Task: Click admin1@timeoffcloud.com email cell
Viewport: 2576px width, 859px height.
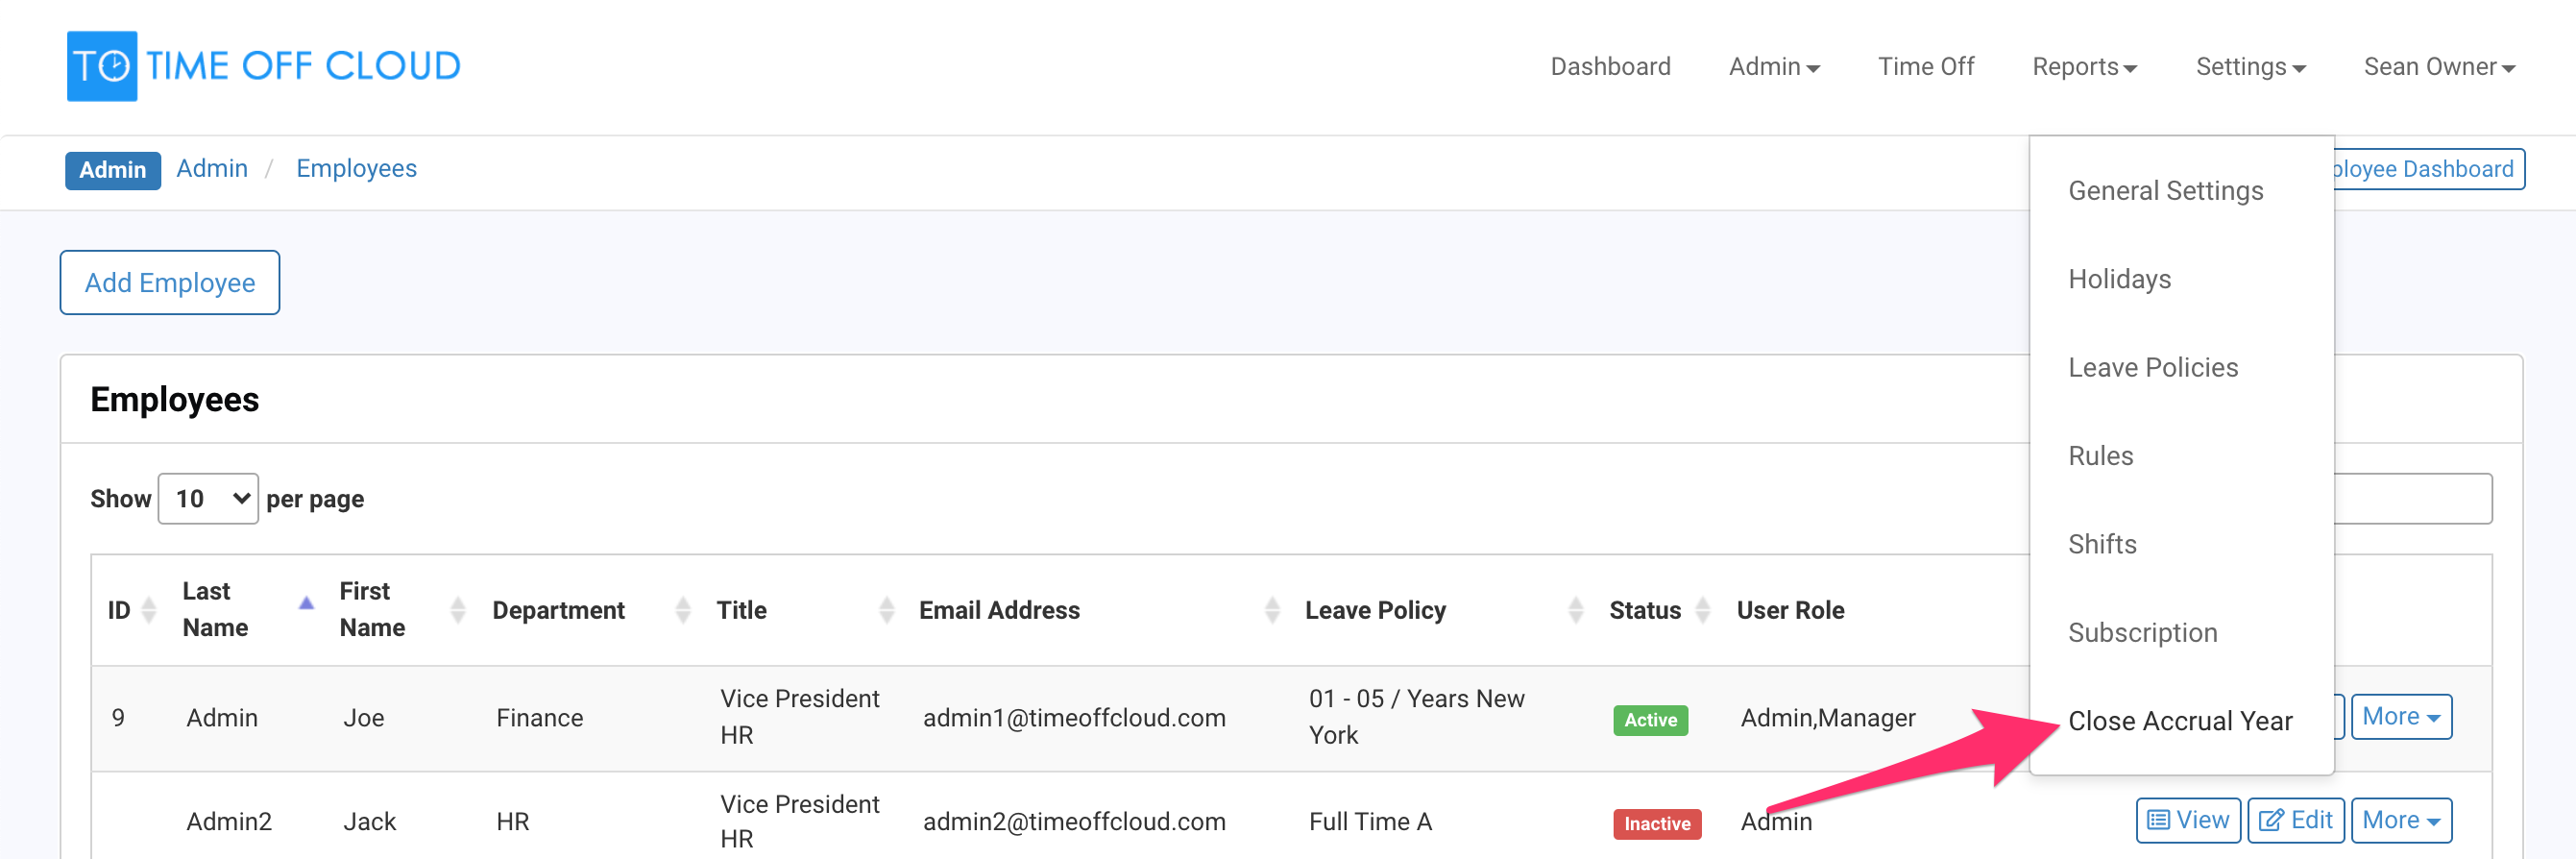Action: tap(1074, 717)
